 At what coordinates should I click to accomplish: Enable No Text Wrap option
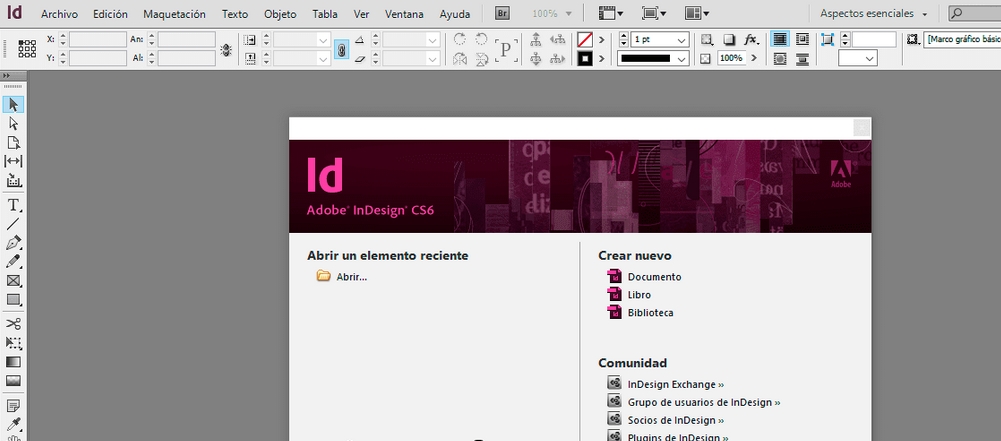(x=779, y=40)
